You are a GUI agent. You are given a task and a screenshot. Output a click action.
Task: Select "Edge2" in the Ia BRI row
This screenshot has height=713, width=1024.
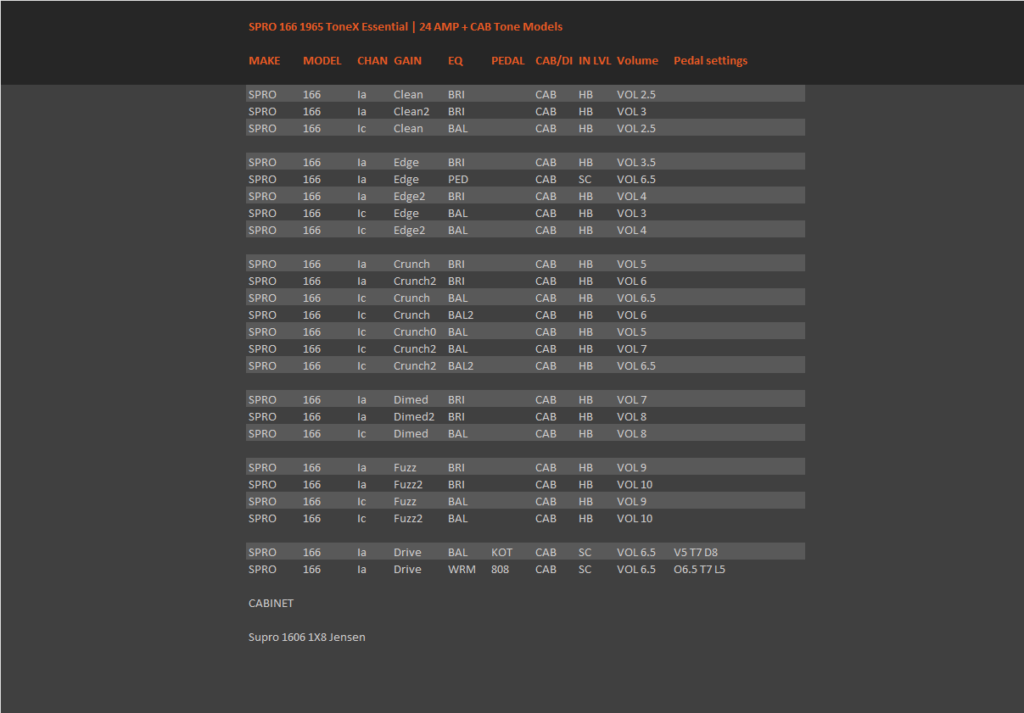[x=409, y=197]
